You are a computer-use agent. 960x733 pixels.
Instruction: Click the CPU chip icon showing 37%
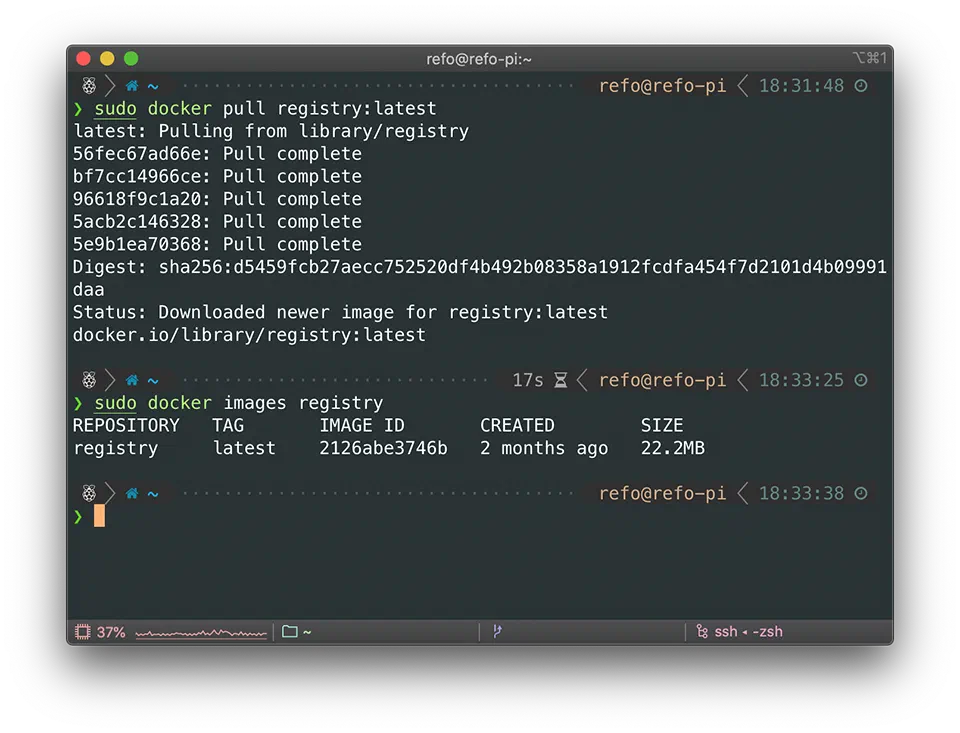click(83, 632)
